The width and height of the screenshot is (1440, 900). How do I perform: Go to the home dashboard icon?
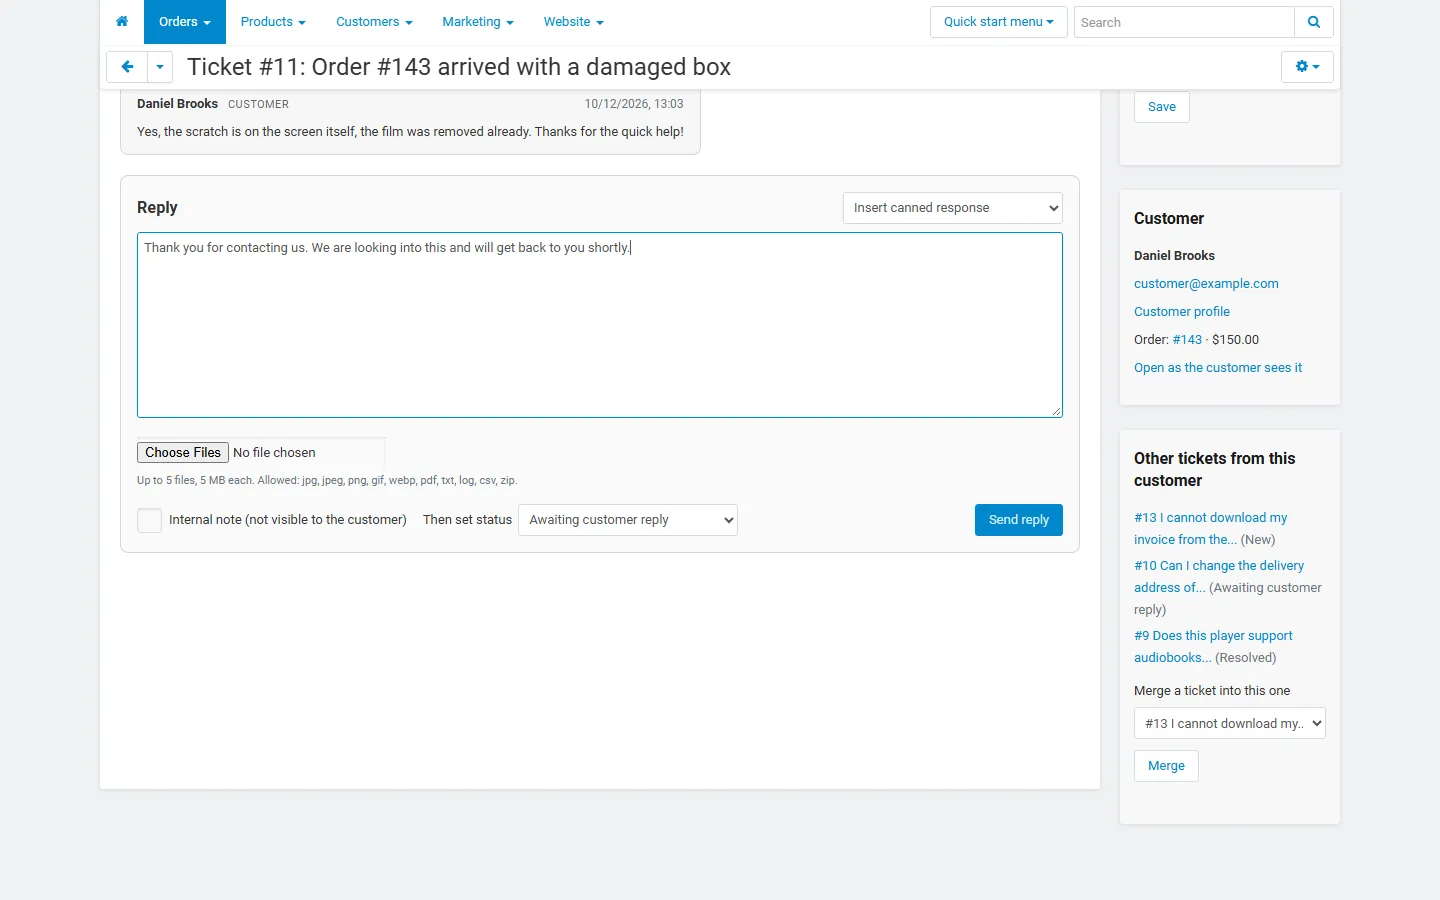tap(122, 22)
